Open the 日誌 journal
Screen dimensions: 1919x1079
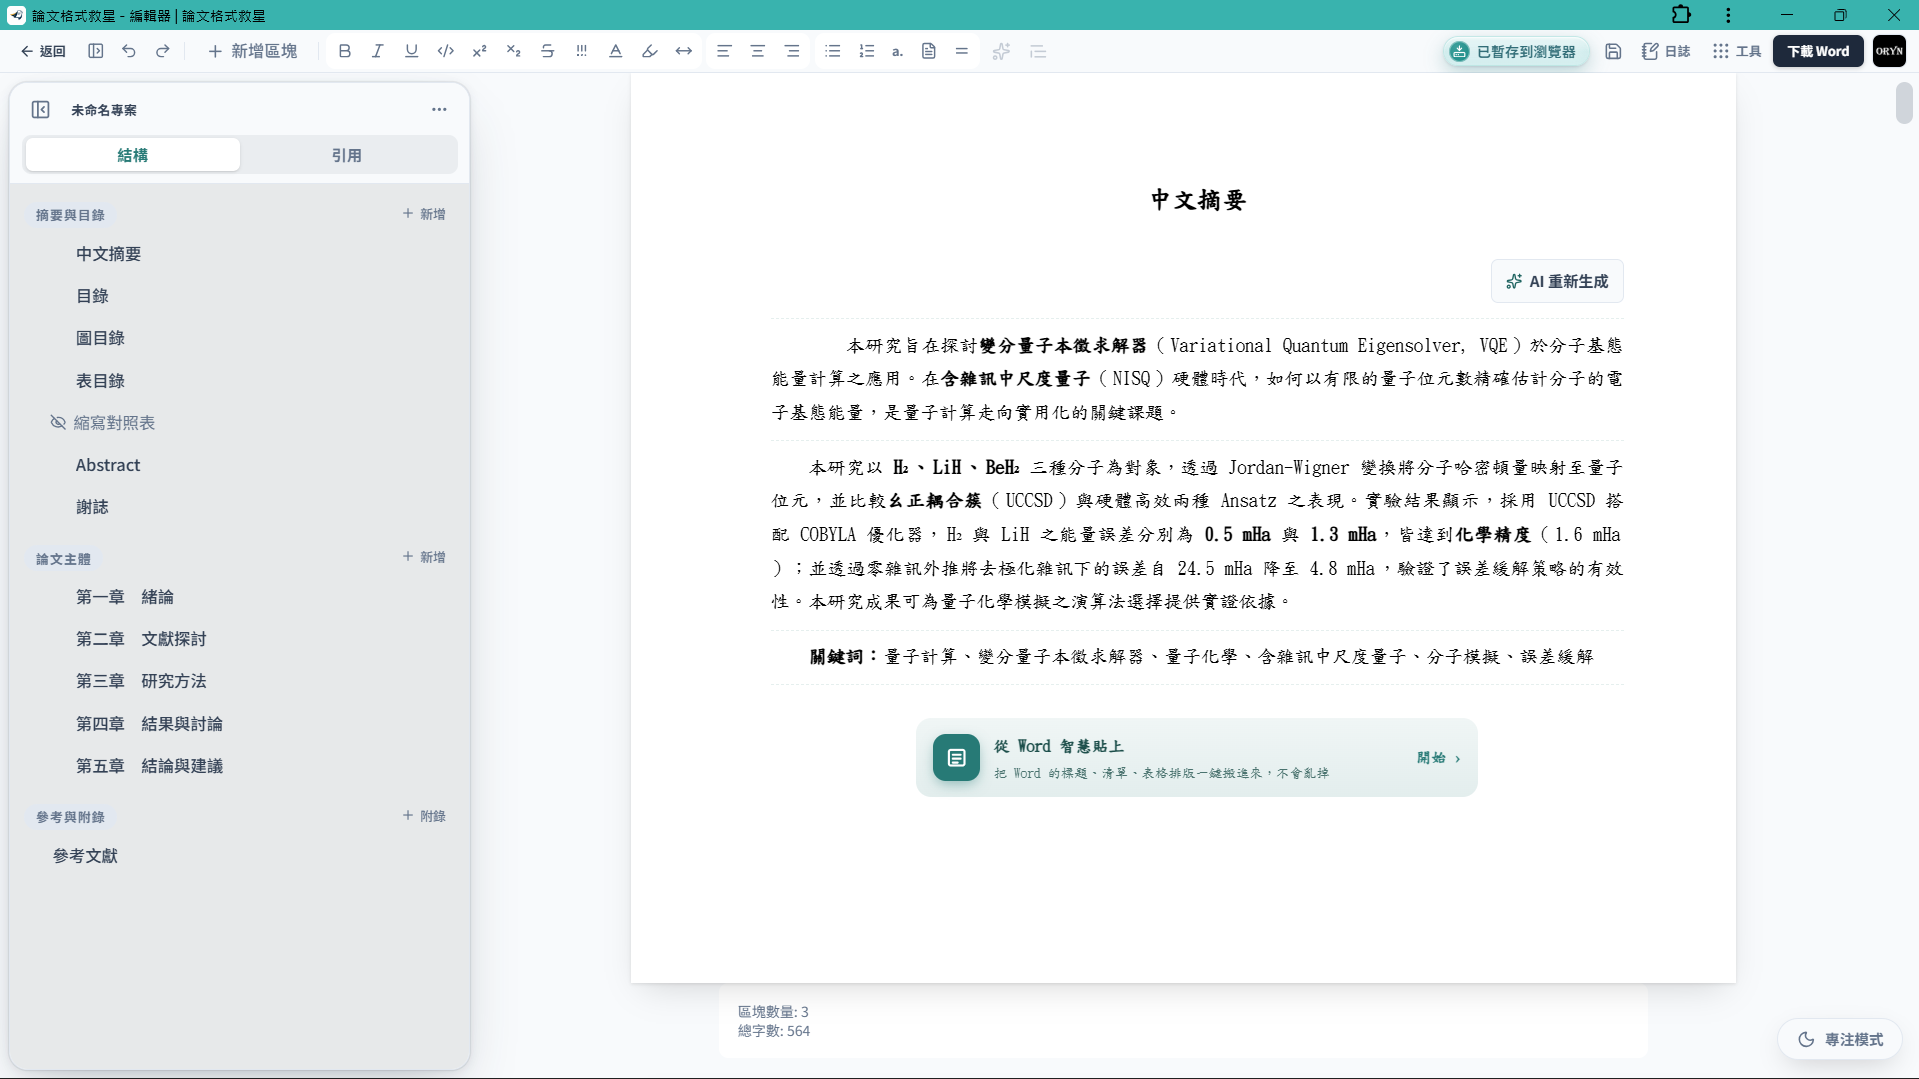(x=1666, y=51)
